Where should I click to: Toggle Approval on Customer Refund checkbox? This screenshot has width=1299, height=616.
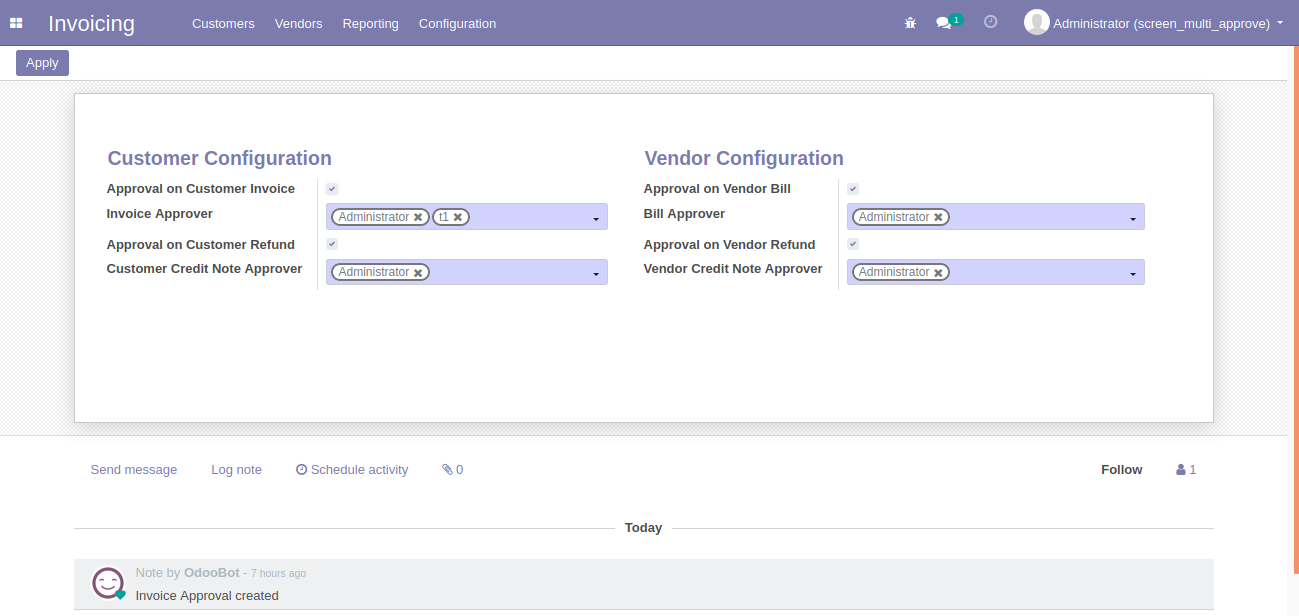[x=332, y=244]
